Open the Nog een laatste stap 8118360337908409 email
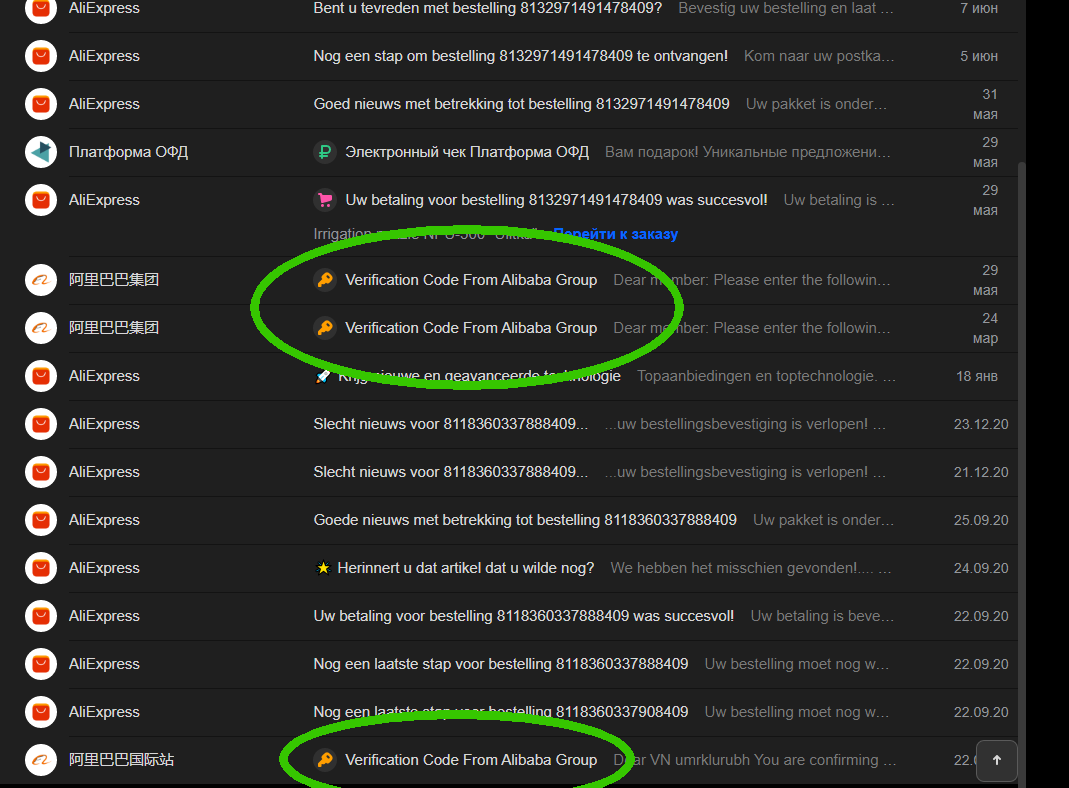The height and width of the screenshot is (788, 1069). (x=500, y=712)
